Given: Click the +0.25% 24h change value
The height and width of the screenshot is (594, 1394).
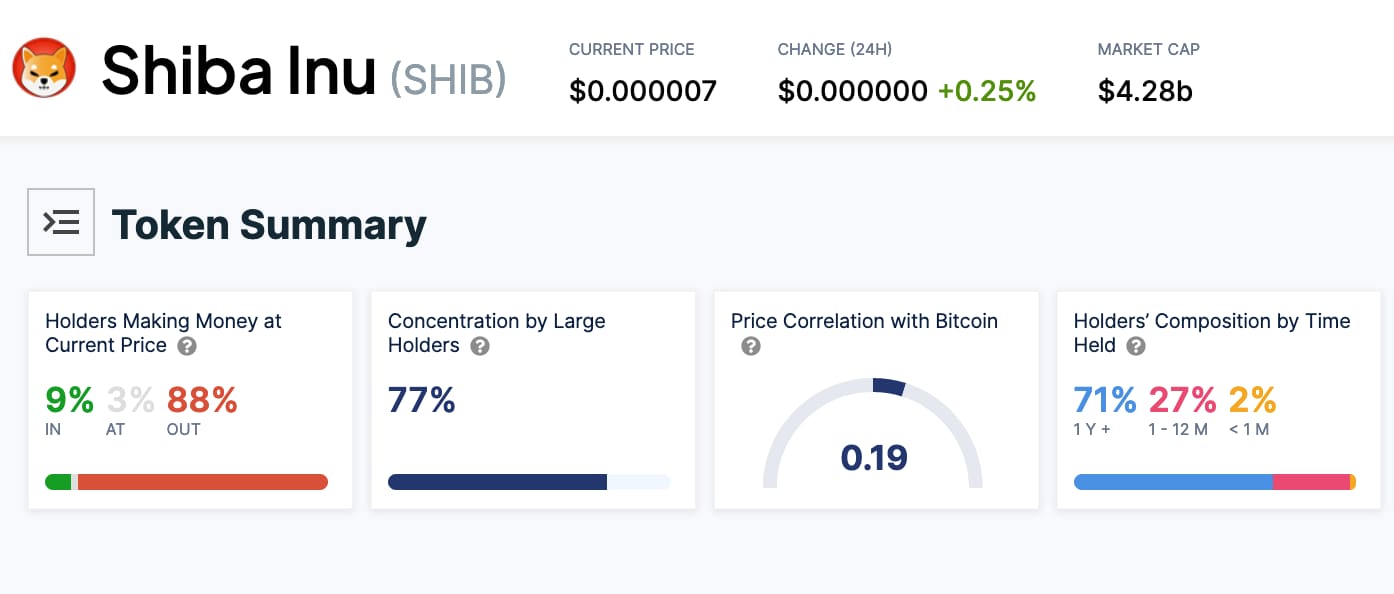Looking at the screenshot, I should [x=986, y=91].
